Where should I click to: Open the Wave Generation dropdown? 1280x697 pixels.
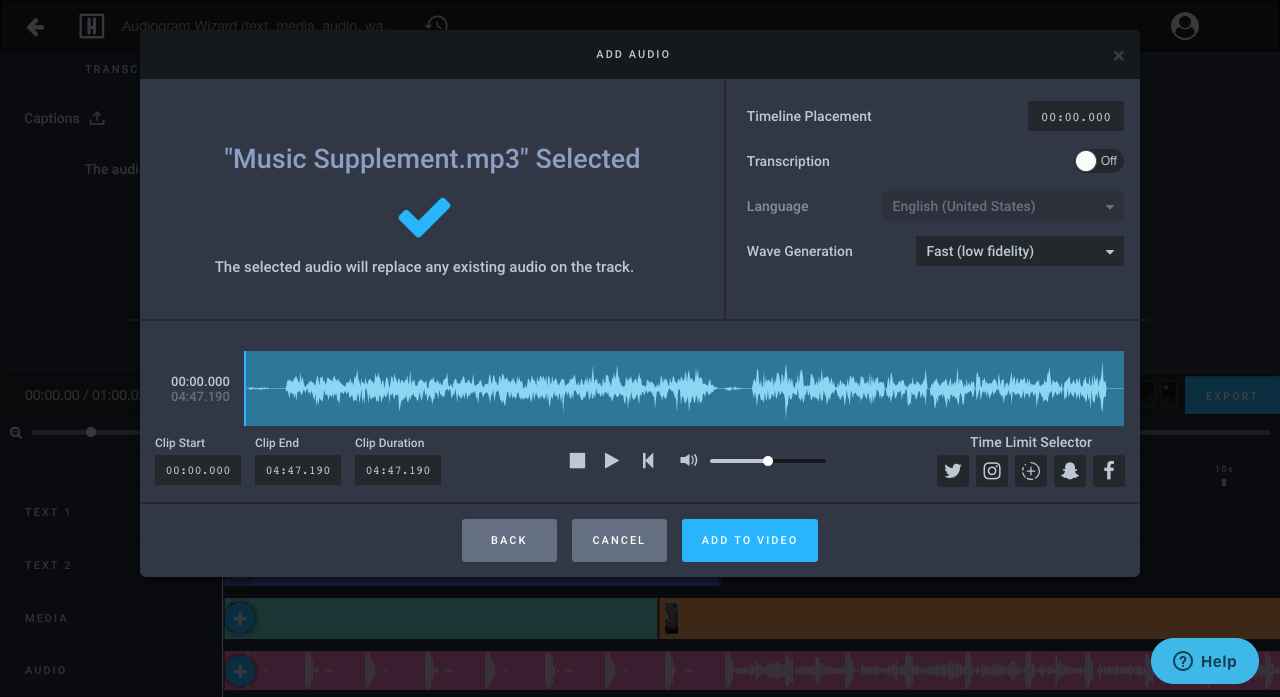[1019, 251]
